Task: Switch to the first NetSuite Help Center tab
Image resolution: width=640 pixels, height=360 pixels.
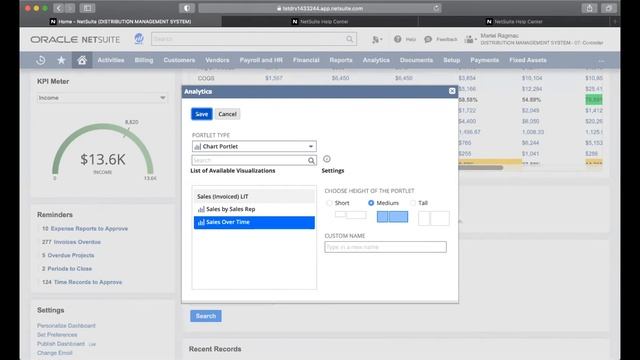Action: (320, 22)
